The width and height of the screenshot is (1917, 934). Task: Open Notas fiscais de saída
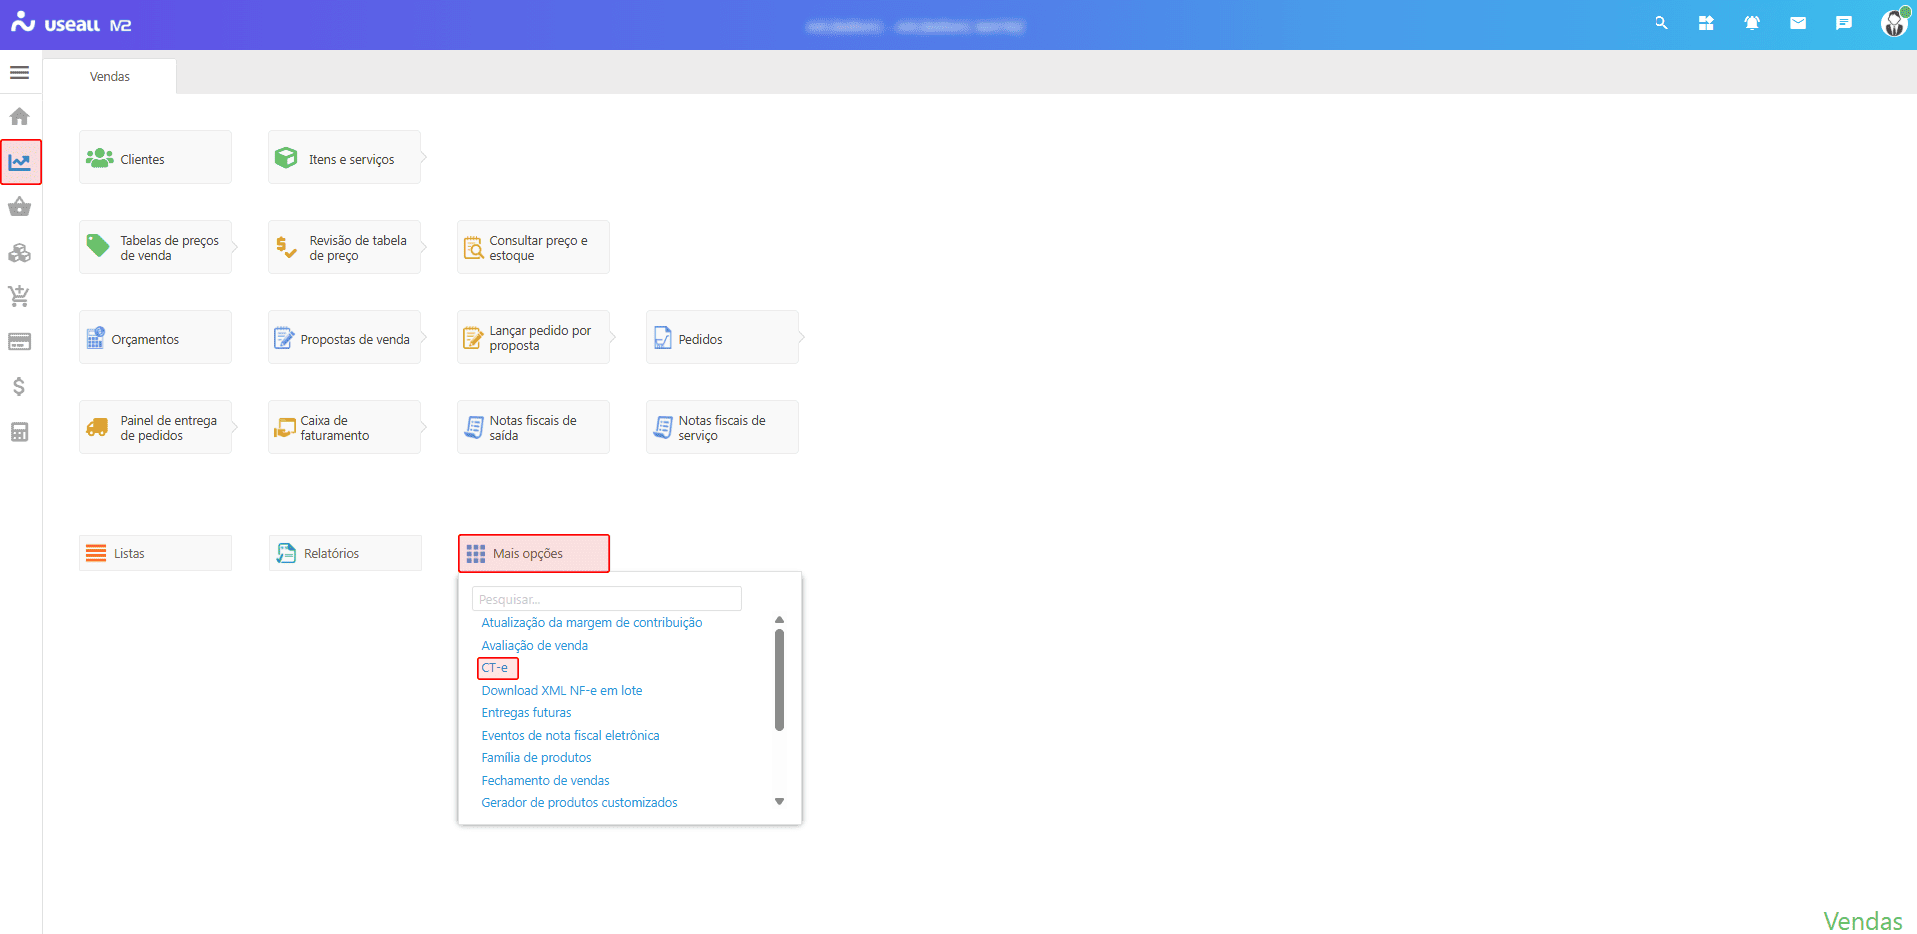point(533,428)
